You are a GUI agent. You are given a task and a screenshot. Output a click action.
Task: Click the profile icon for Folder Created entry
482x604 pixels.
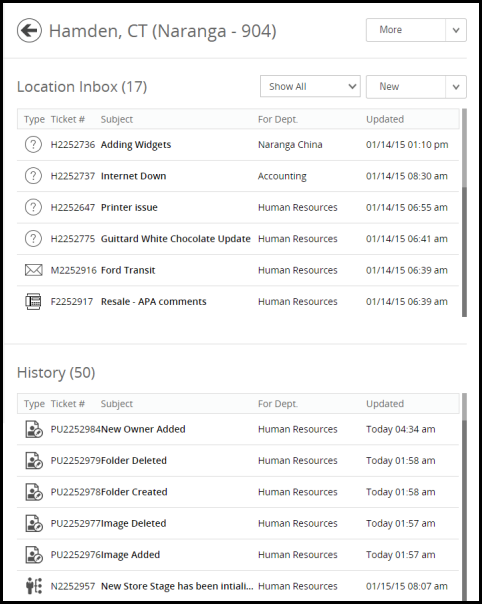click(34, 492)
